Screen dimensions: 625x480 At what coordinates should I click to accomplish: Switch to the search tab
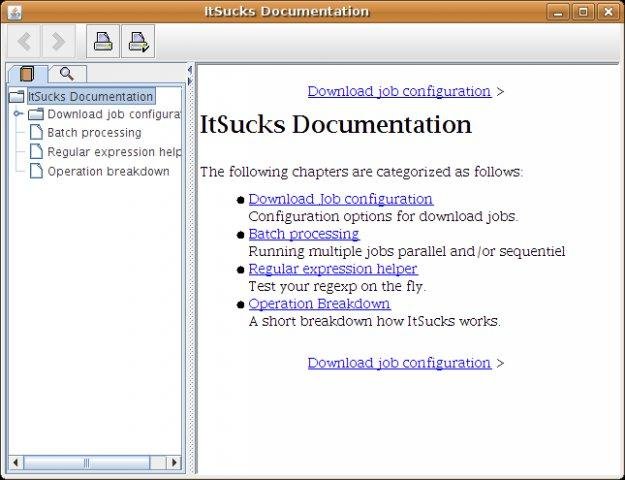(67, 74)
